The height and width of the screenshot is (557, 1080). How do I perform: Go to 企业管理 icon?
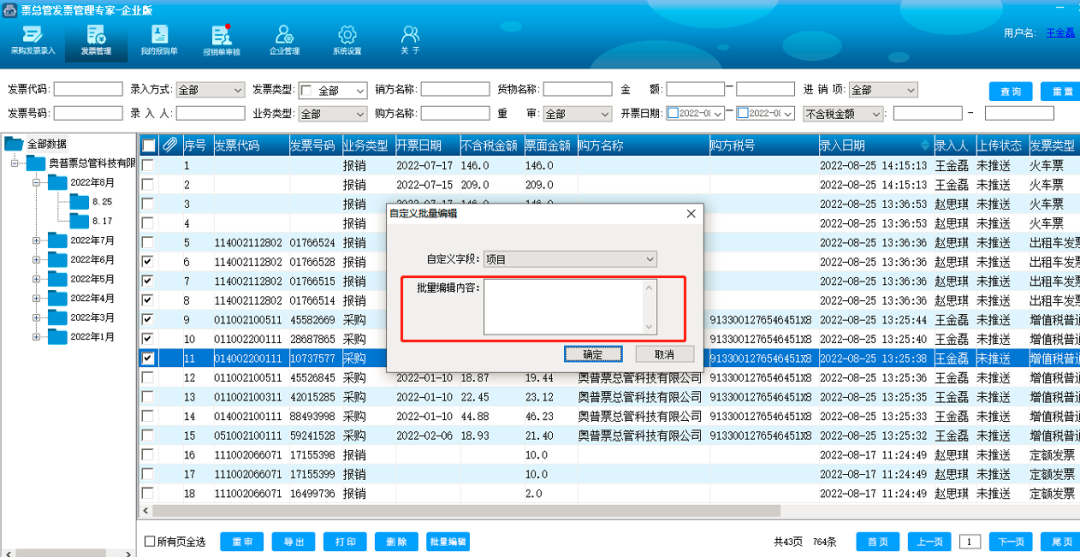(x=284, y=40)
